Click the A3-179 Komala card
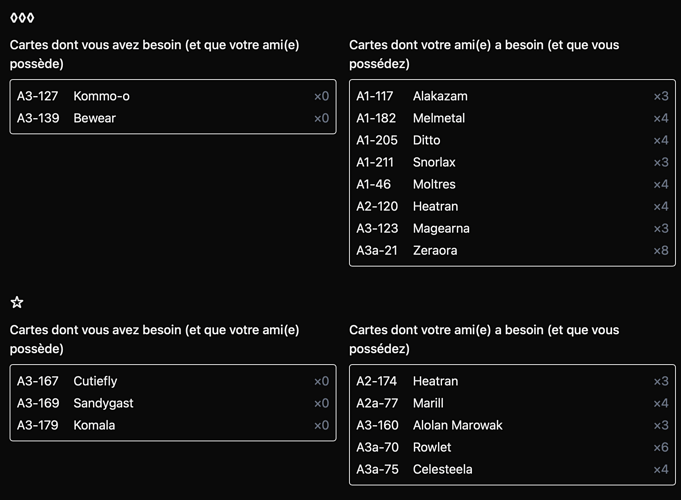Image resolution: width=681 pixels, height=500 pixels. point(173,425)
